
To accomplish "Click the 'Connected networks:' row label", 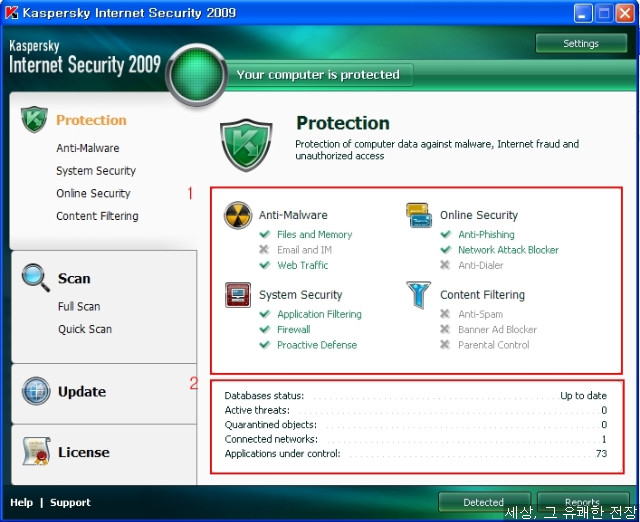I will 271,439.
